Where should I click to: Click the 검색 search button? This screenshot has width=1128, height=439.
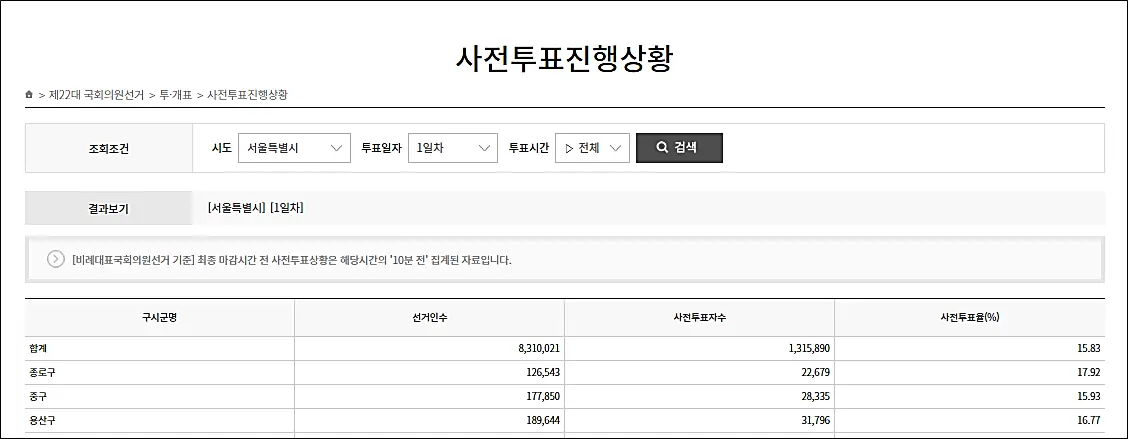(679, 148)
